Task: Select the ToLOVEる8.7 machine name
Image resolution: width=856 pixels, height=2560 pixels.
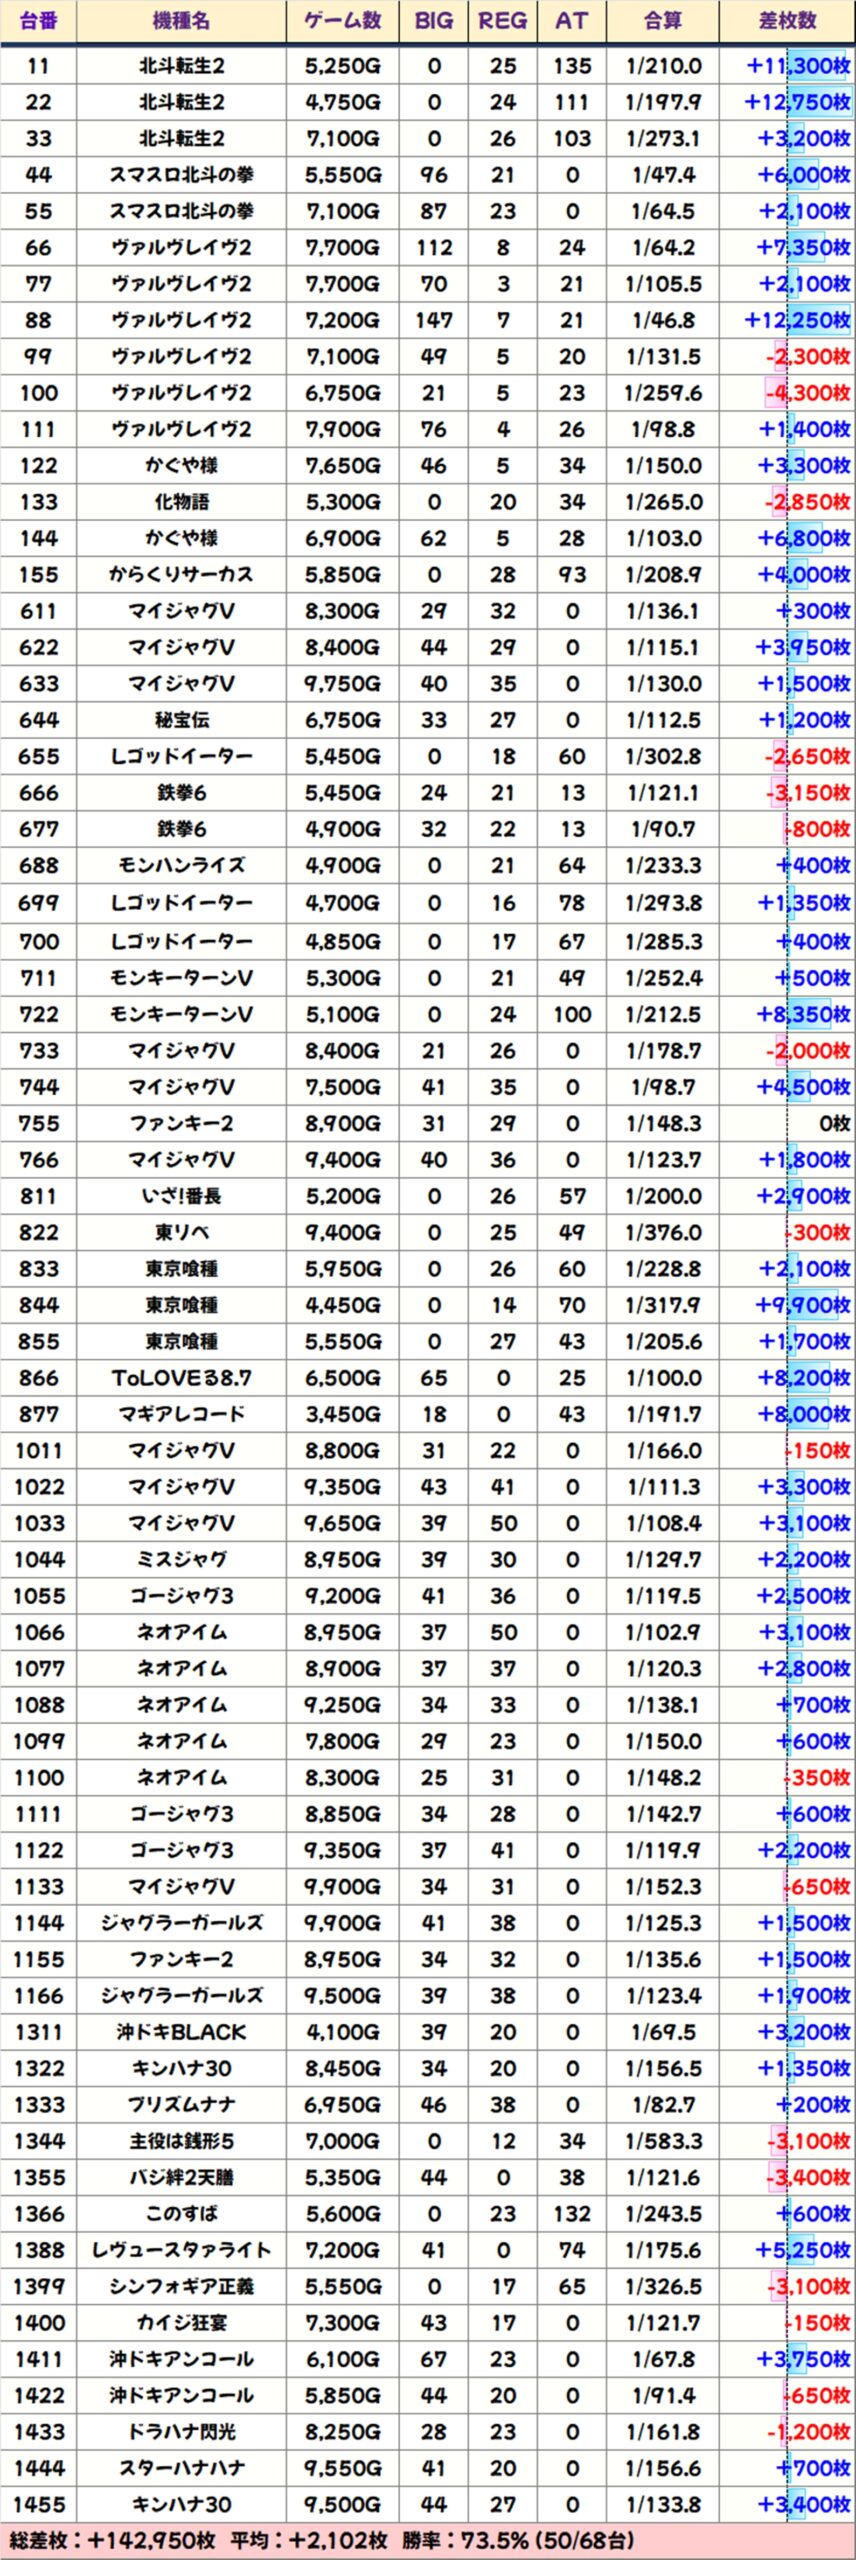Action: coord(181,1378)
